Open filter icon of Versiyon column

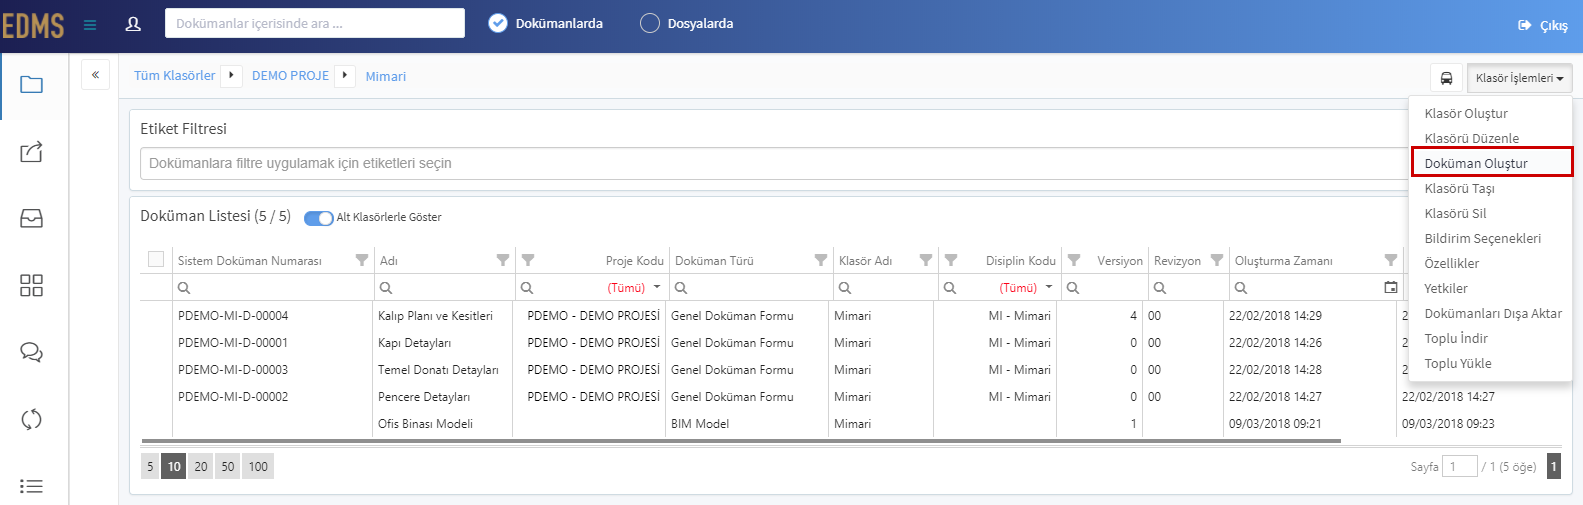pyautogui.click(x=1074, y=260)
